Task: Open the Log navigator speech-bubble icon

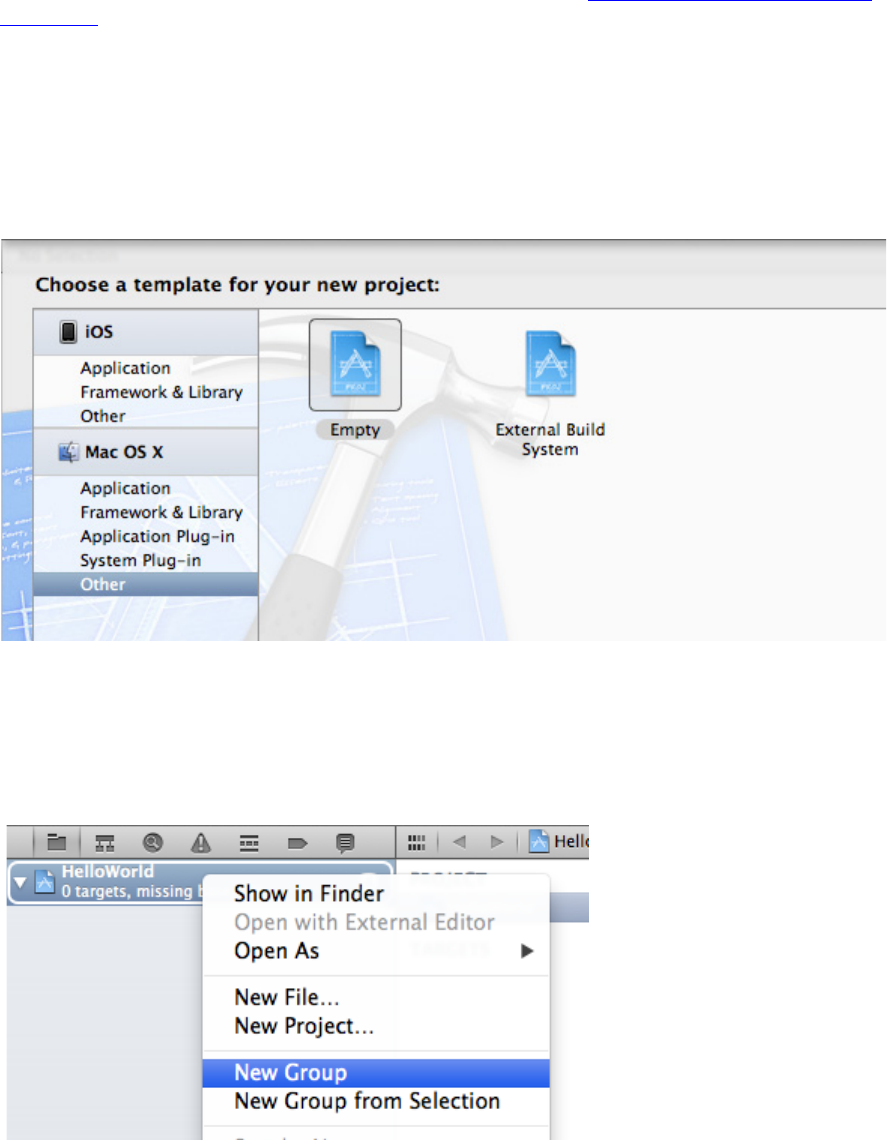Action: point(345,843)
